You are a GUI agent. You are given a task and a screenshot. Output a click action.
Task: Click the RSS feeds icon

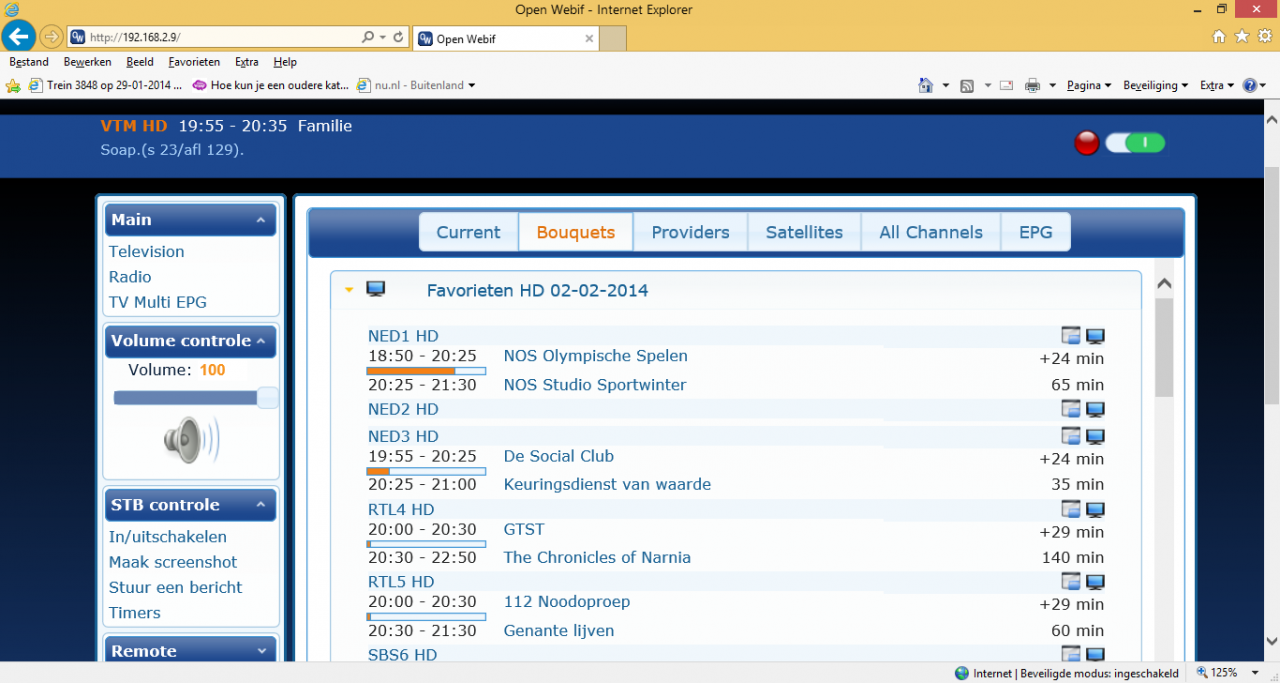coord(967,86)
